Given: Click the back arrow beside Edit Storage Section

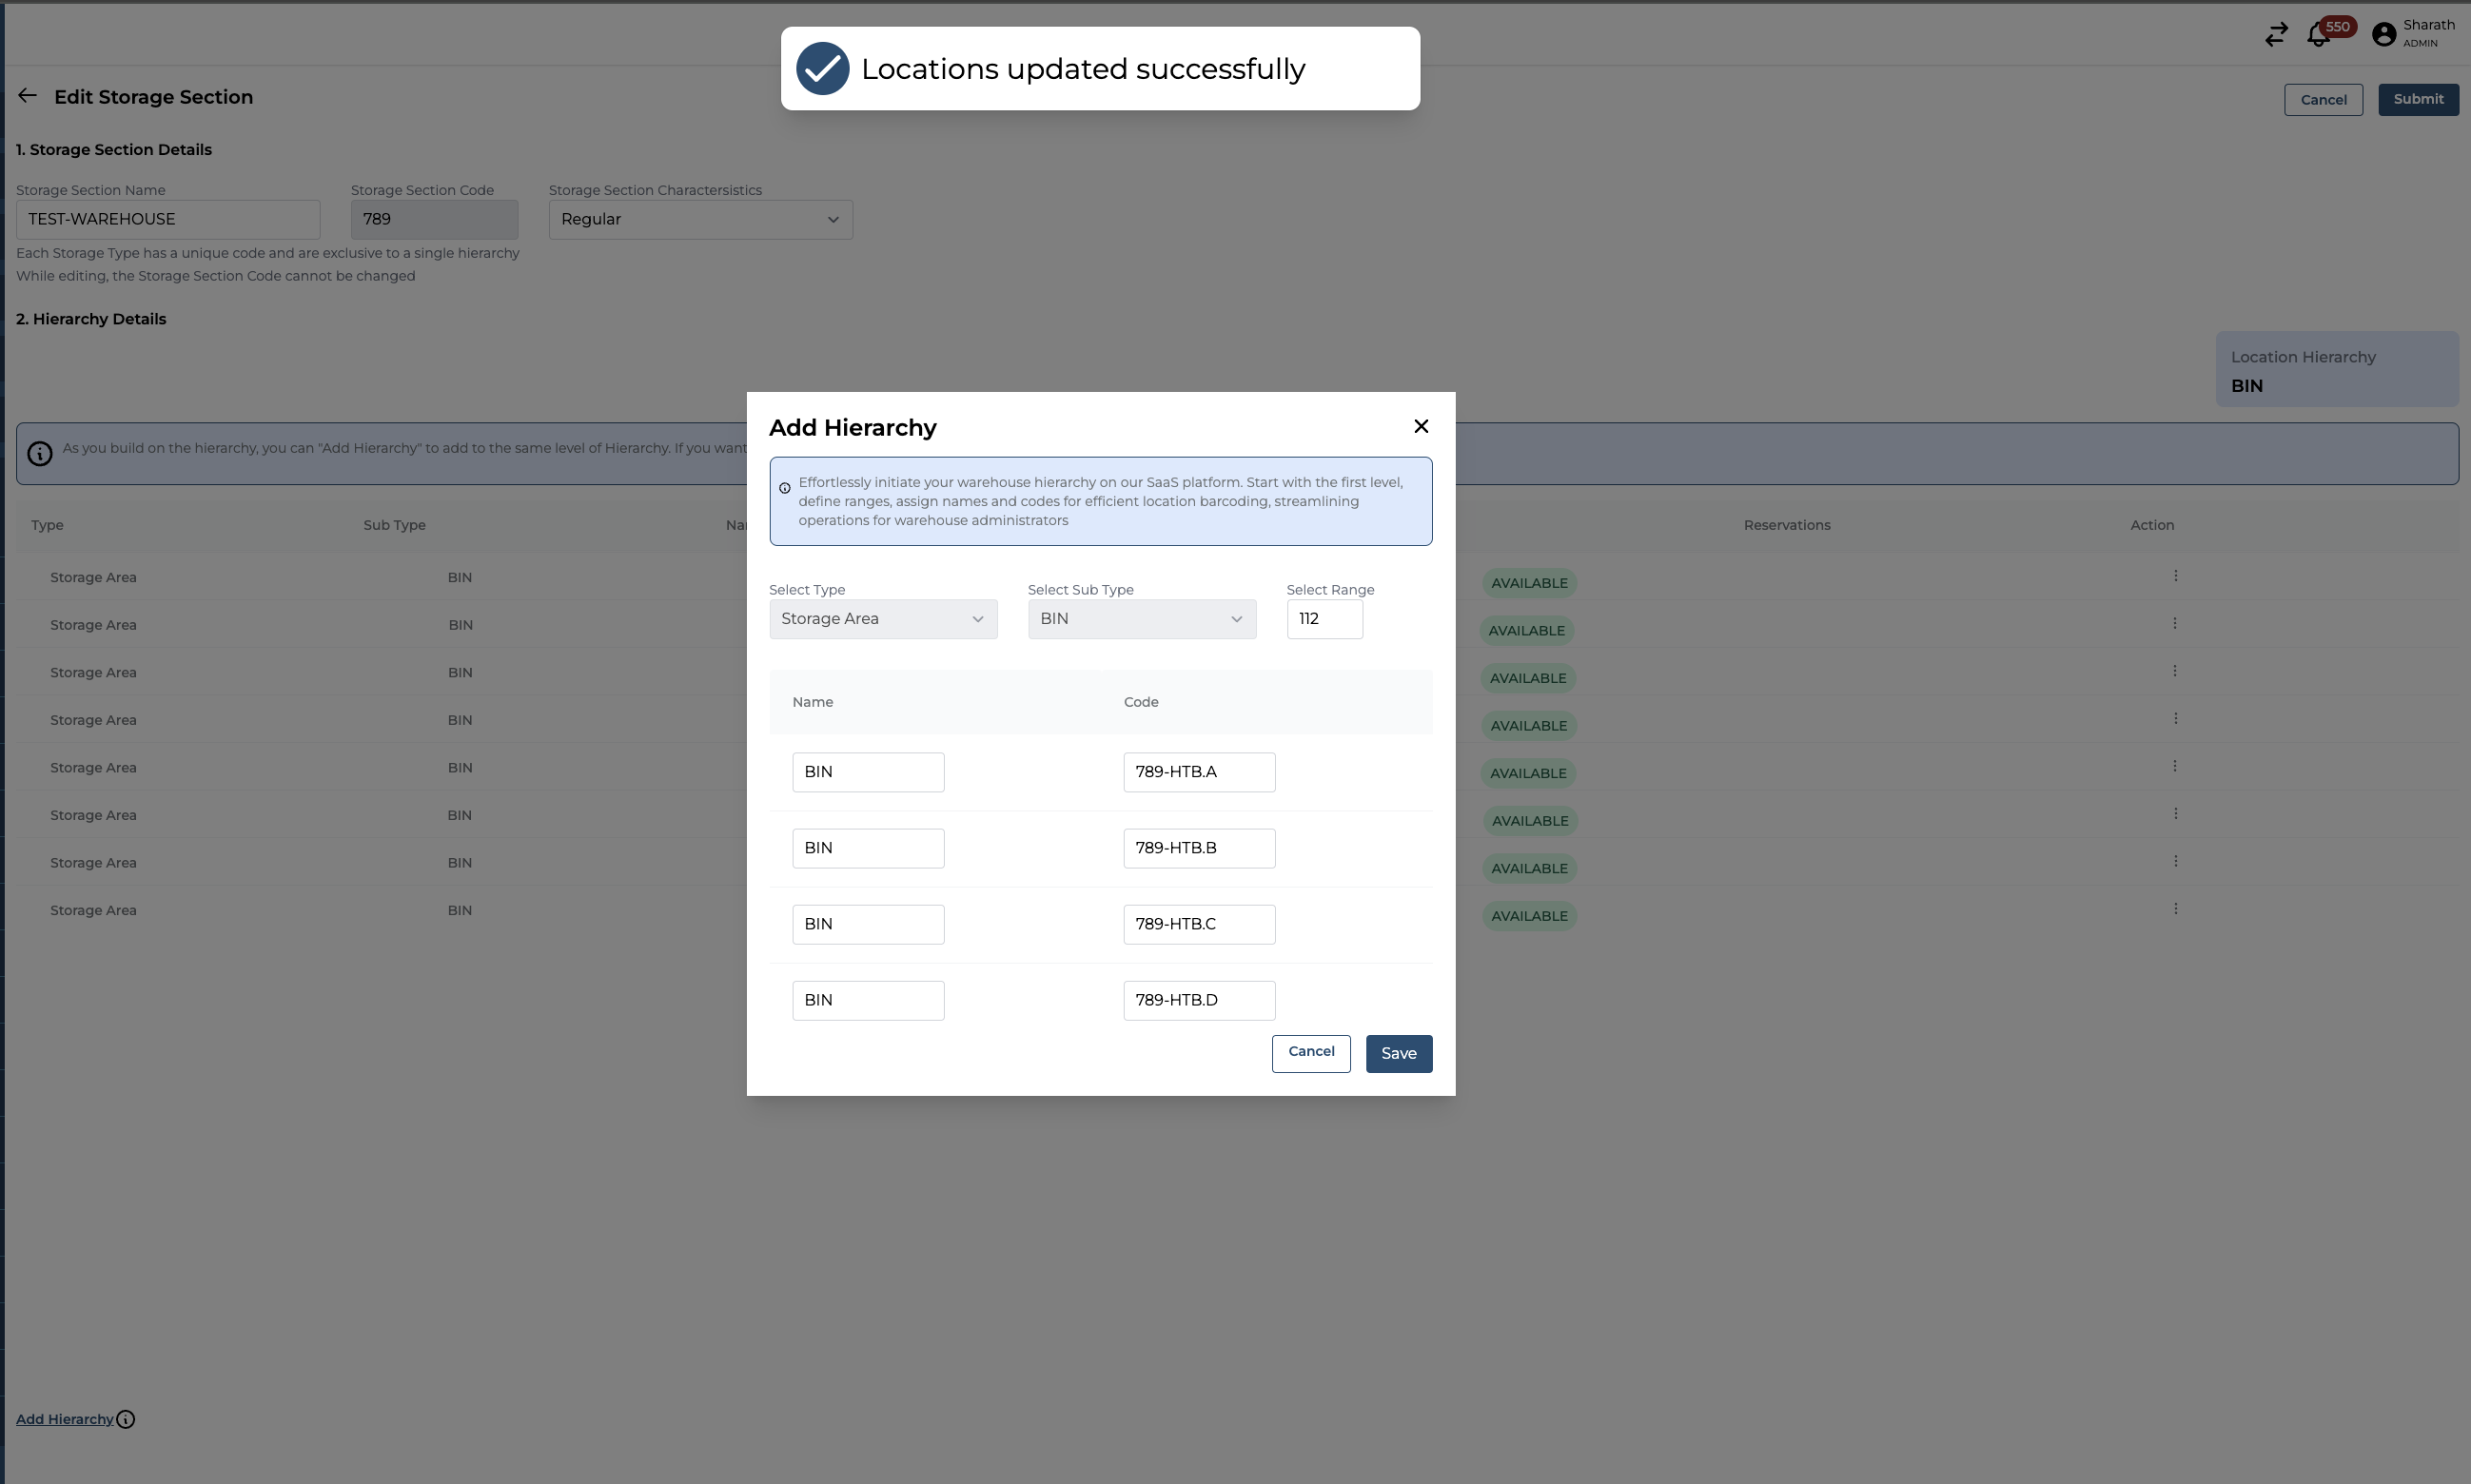Looking at the screenshot, I should click(x=27, y=96).
